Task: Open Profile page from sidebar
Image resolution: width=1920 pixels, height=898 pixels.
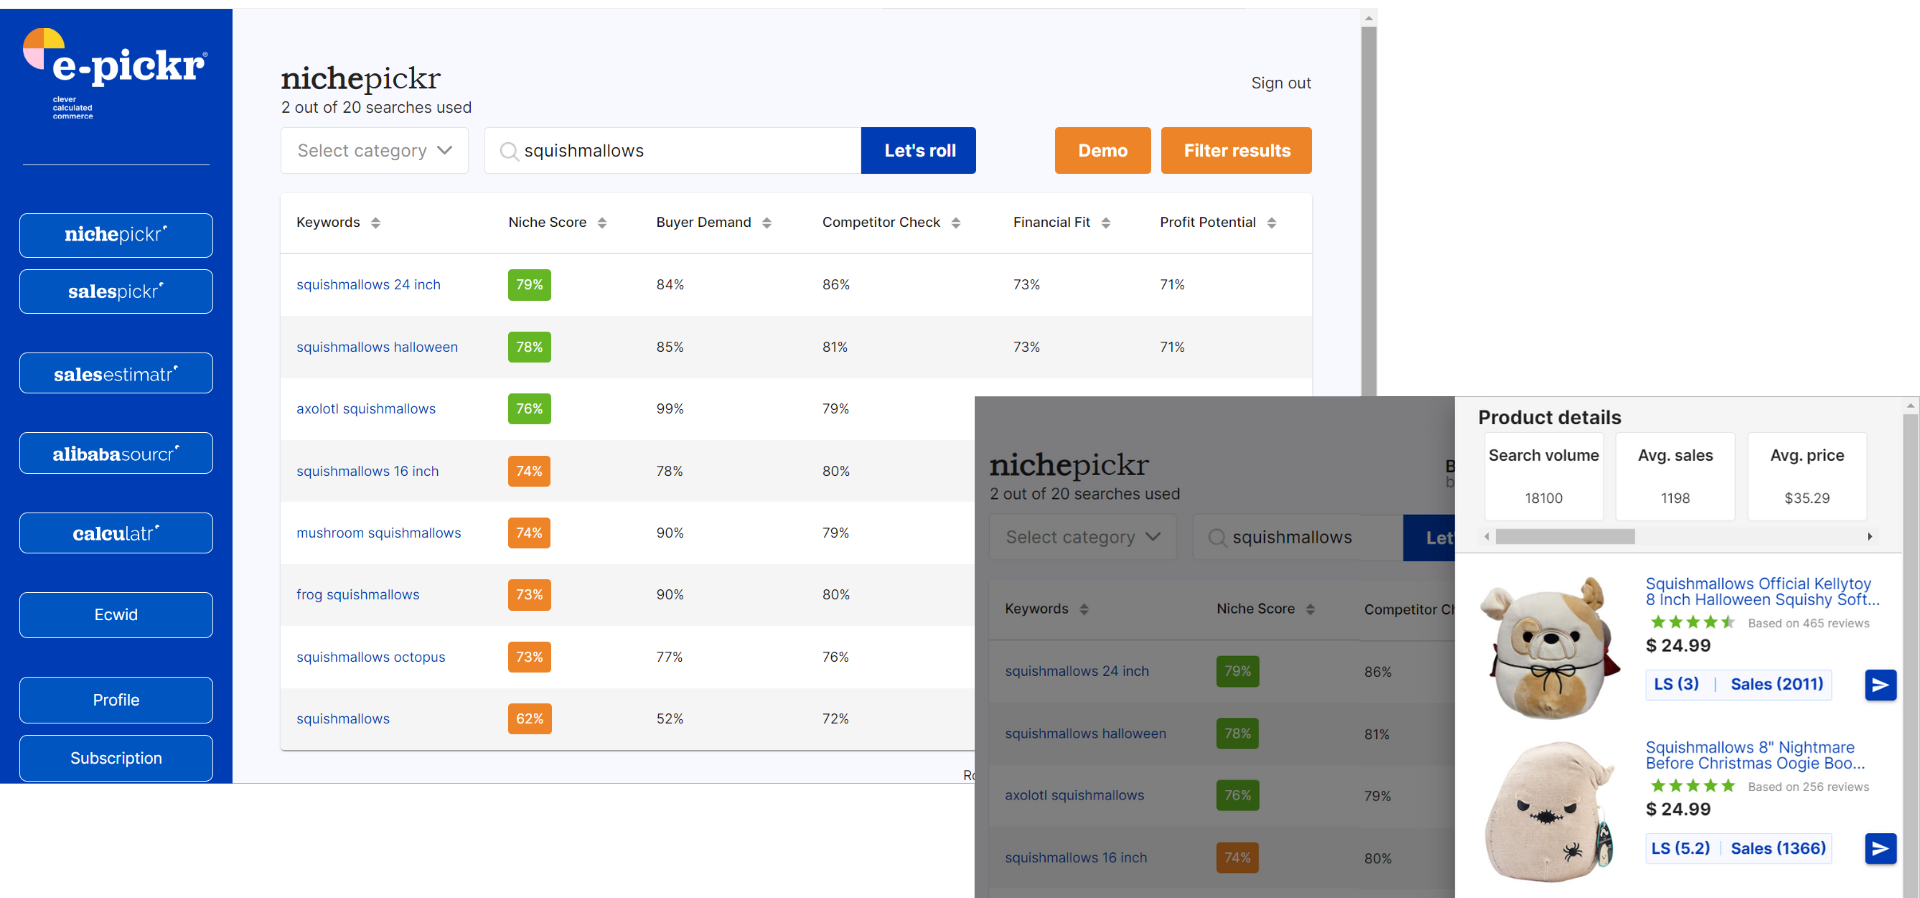Action: click(116, 700)
